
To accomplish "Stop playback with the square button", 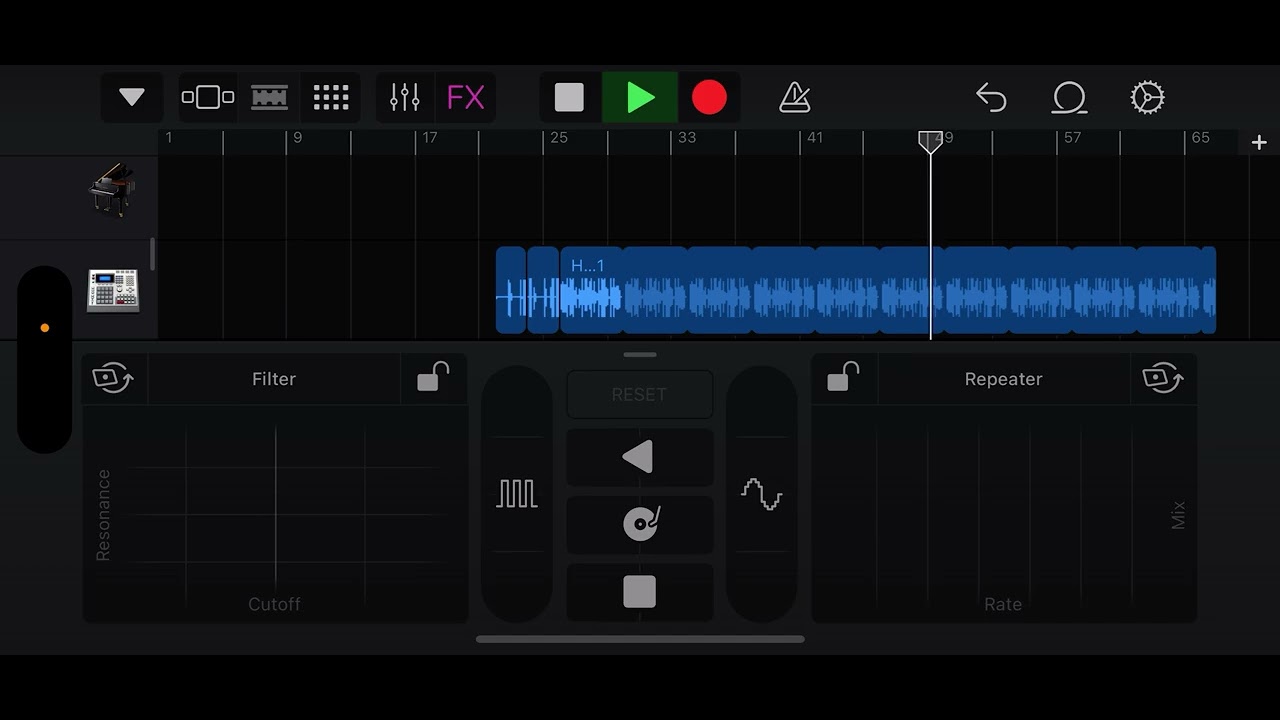I will [x=569, y=97].
